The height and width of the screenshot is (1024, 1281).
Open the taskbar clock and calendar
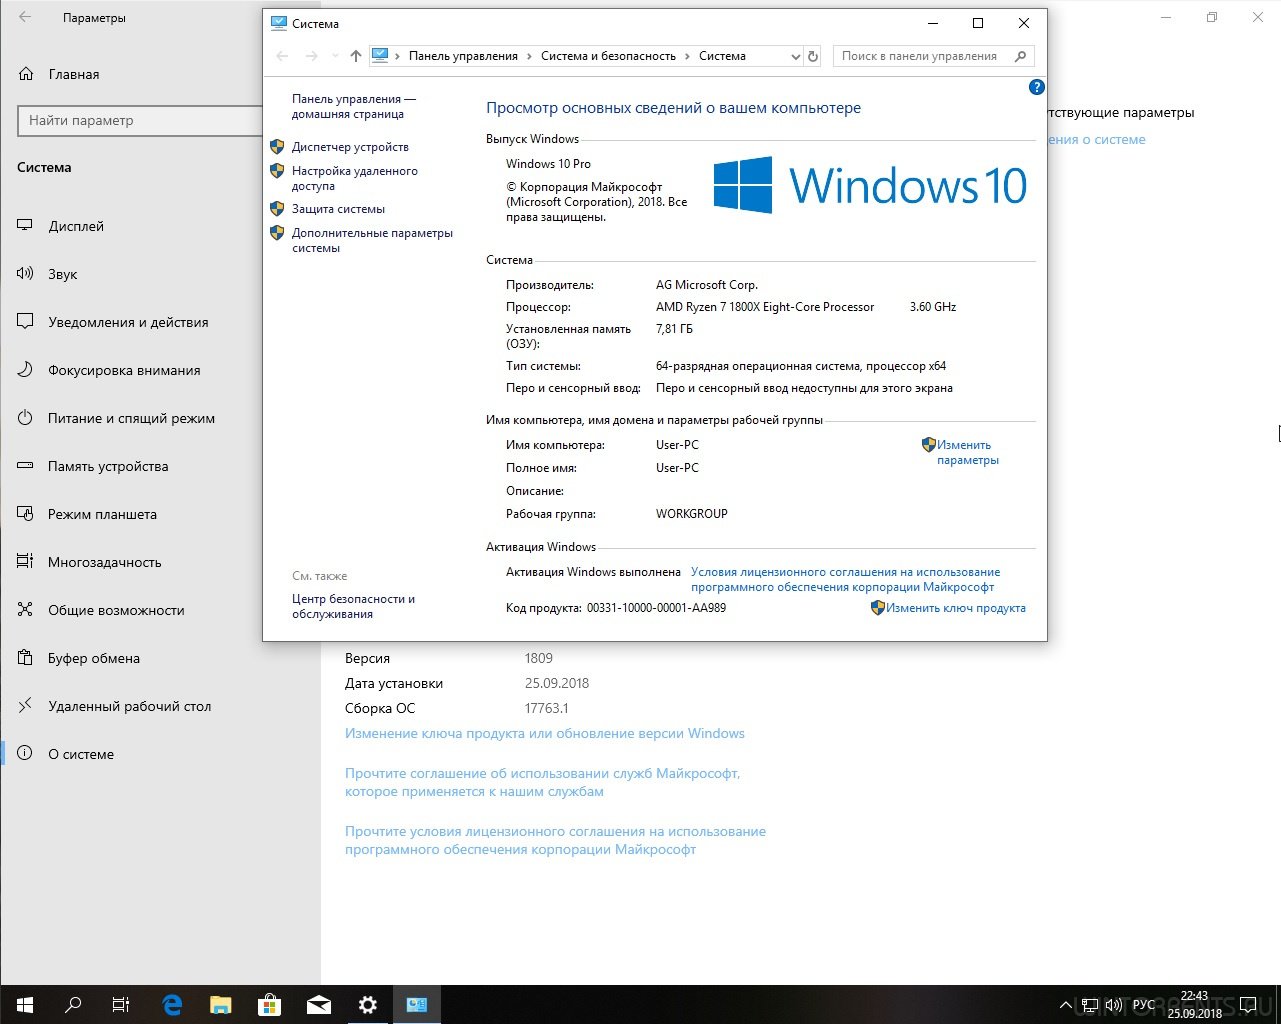click(1194, 1005)
